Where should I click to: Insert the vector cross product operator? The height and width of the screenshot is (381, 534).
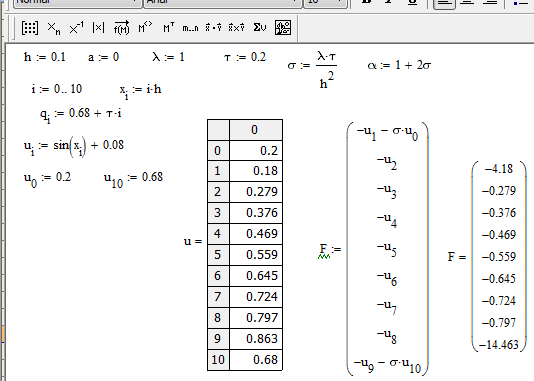[x=236, y=28]
